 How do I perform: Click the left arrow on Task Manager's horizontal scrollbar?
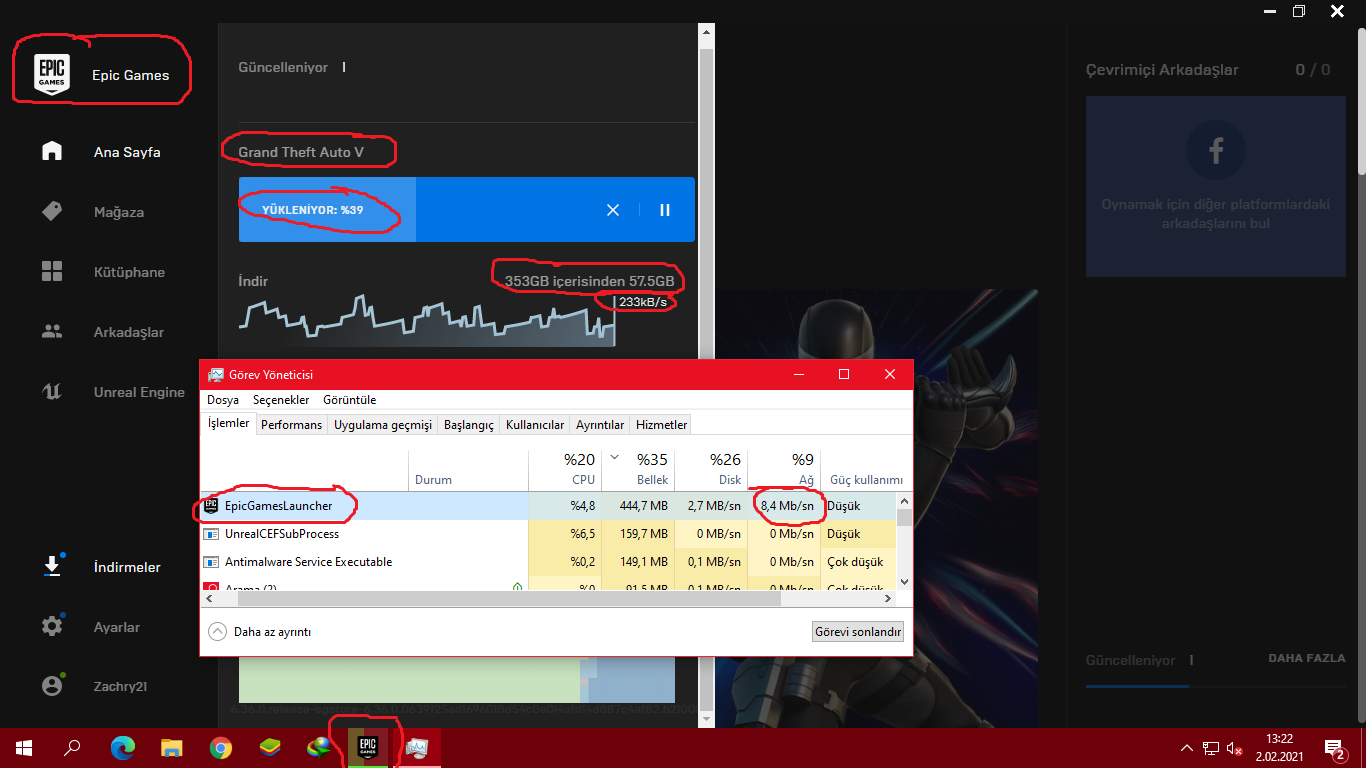[x=209, y=598]
